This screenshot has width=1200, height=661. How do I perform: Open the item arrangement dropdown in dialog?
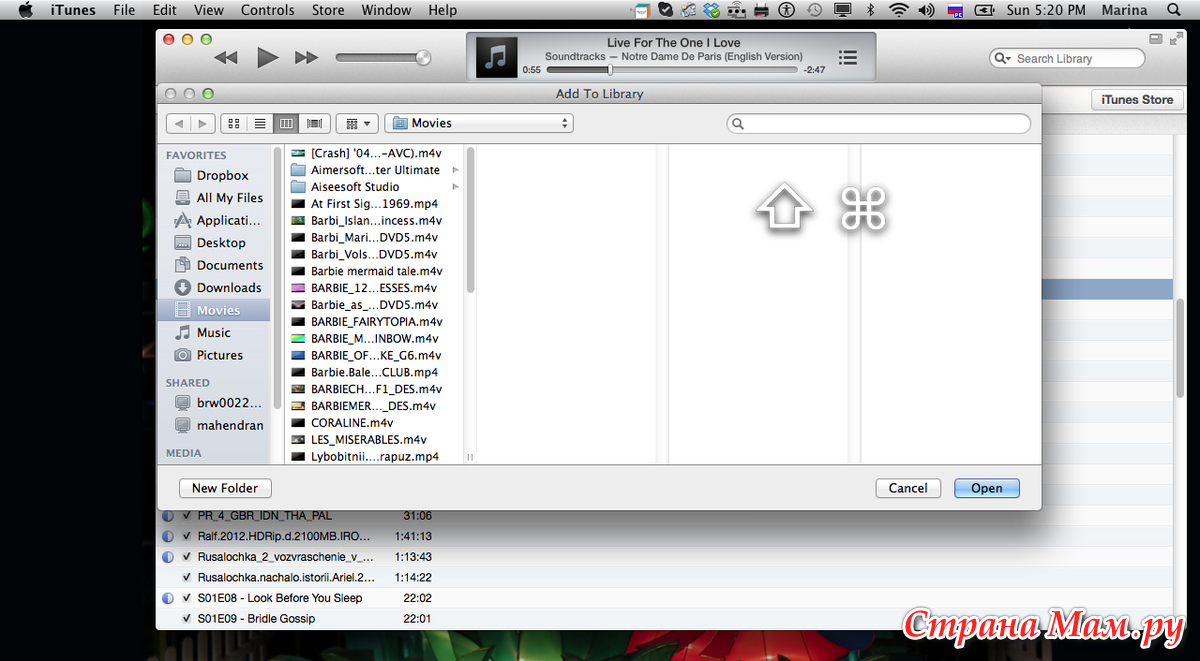point(356,123)
